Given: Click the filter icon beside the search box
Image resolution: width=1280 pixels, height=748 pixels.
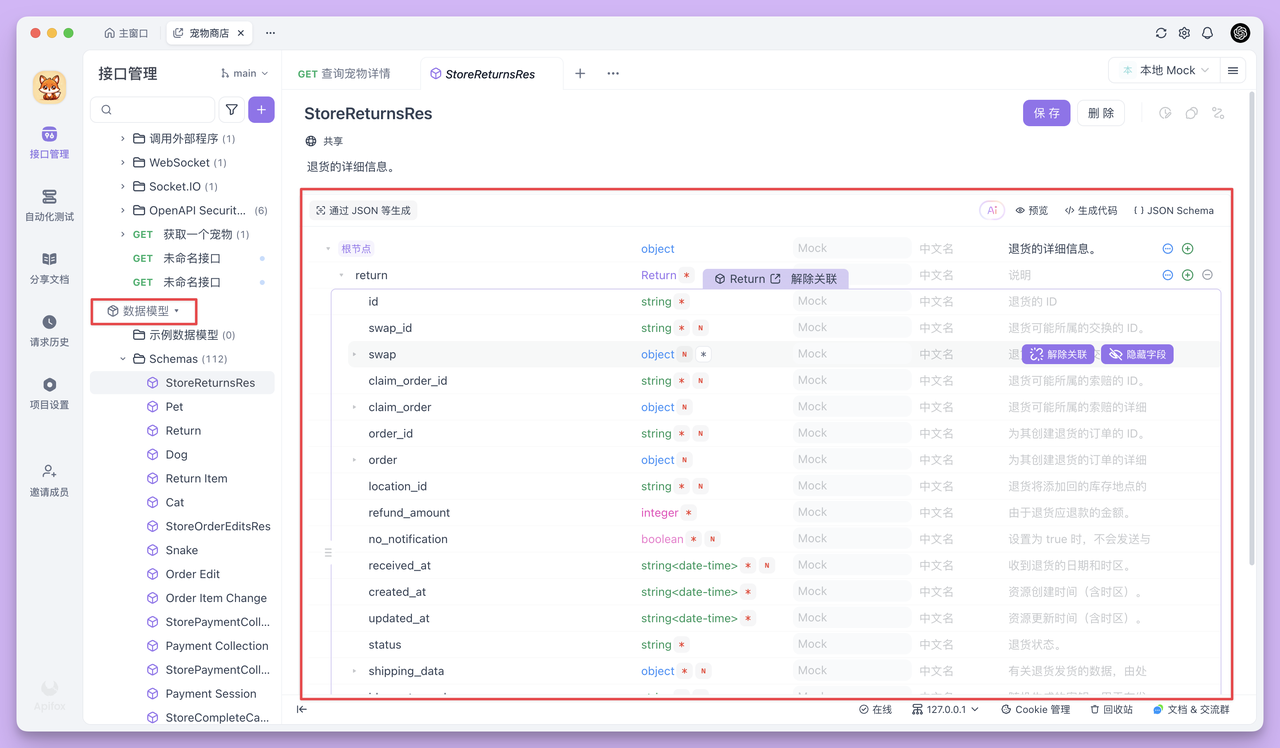Looking at the screenshot, I should pos(232,110).
